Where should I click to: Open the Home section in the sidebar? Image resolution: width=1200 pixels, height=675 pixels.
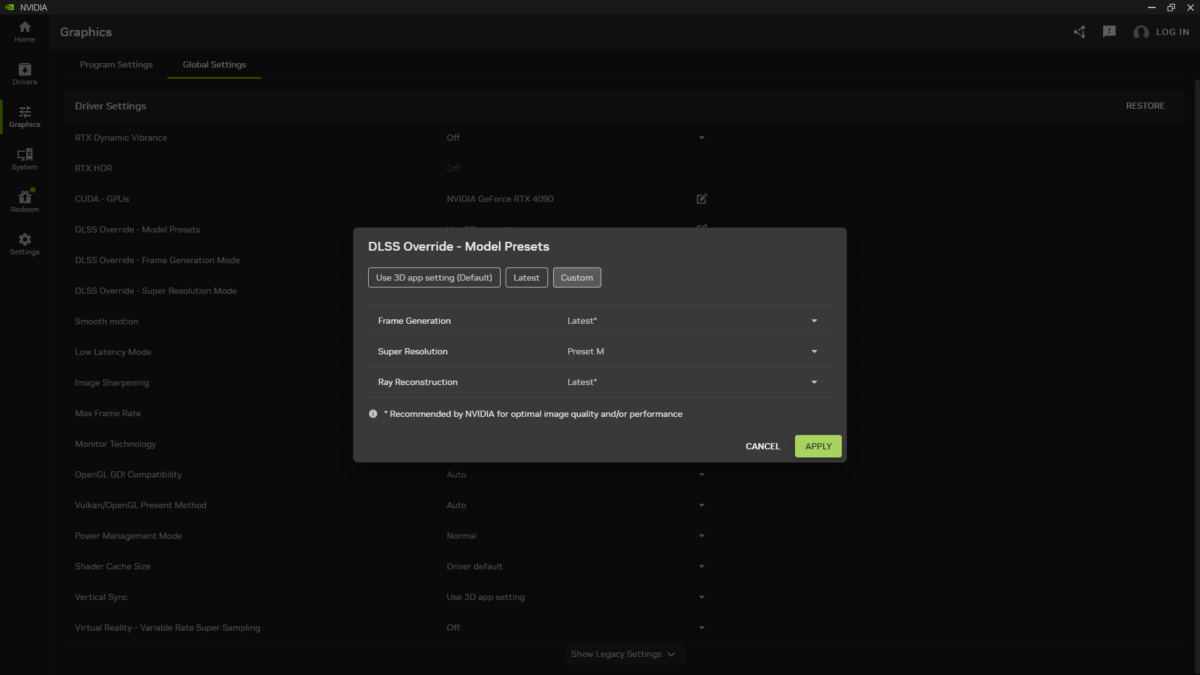click(x=24, y=29)
